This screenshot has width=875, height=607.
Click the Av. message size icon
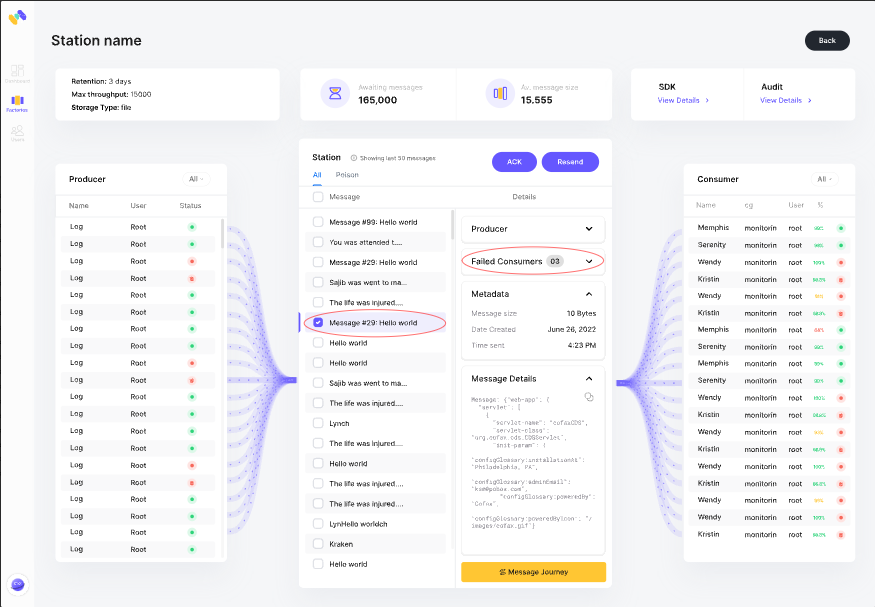tap(497, 94)
